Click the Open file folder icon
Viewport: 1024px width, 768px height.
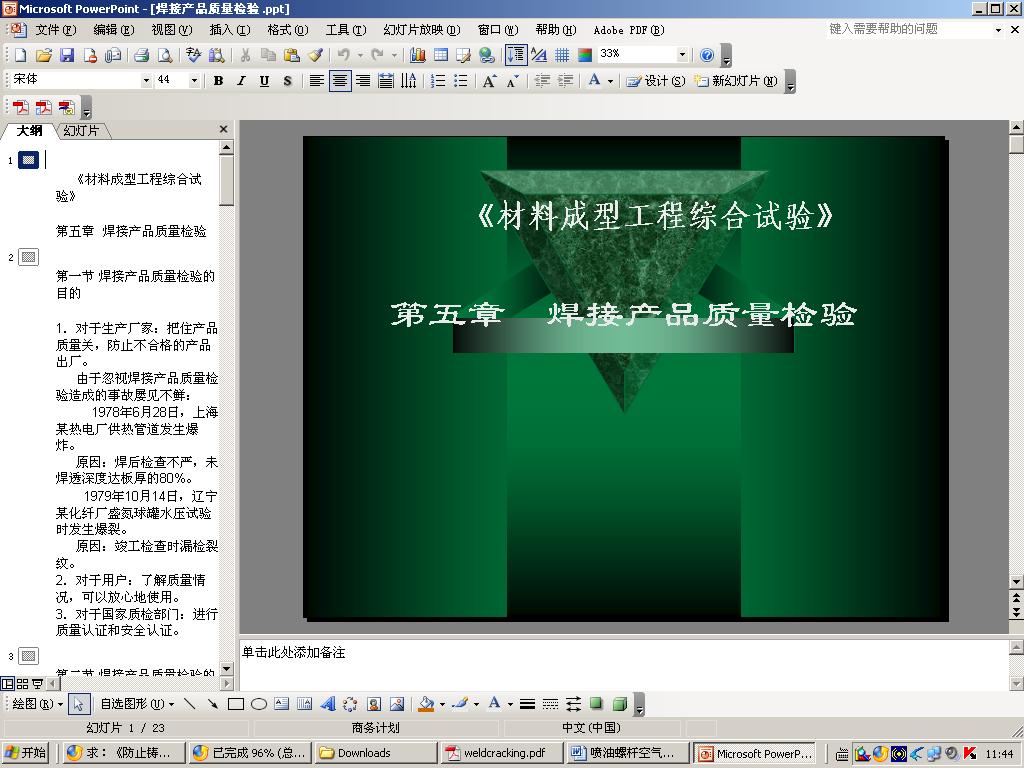44,56
